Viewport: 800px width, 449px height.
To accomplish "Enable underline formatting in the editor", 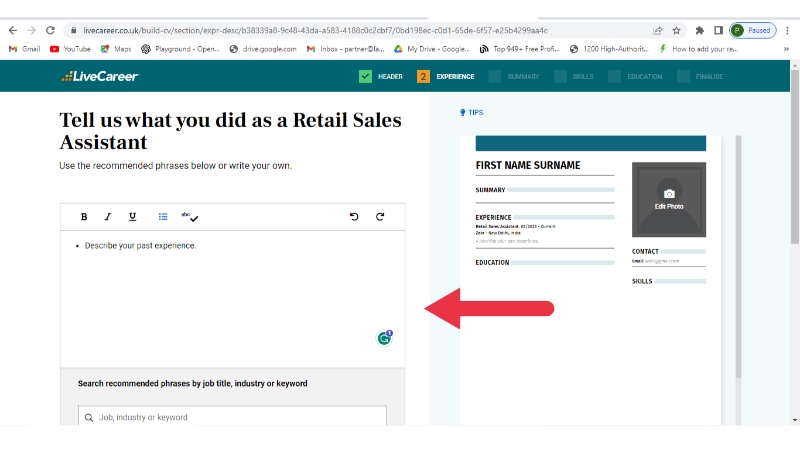I will point(132,217).
